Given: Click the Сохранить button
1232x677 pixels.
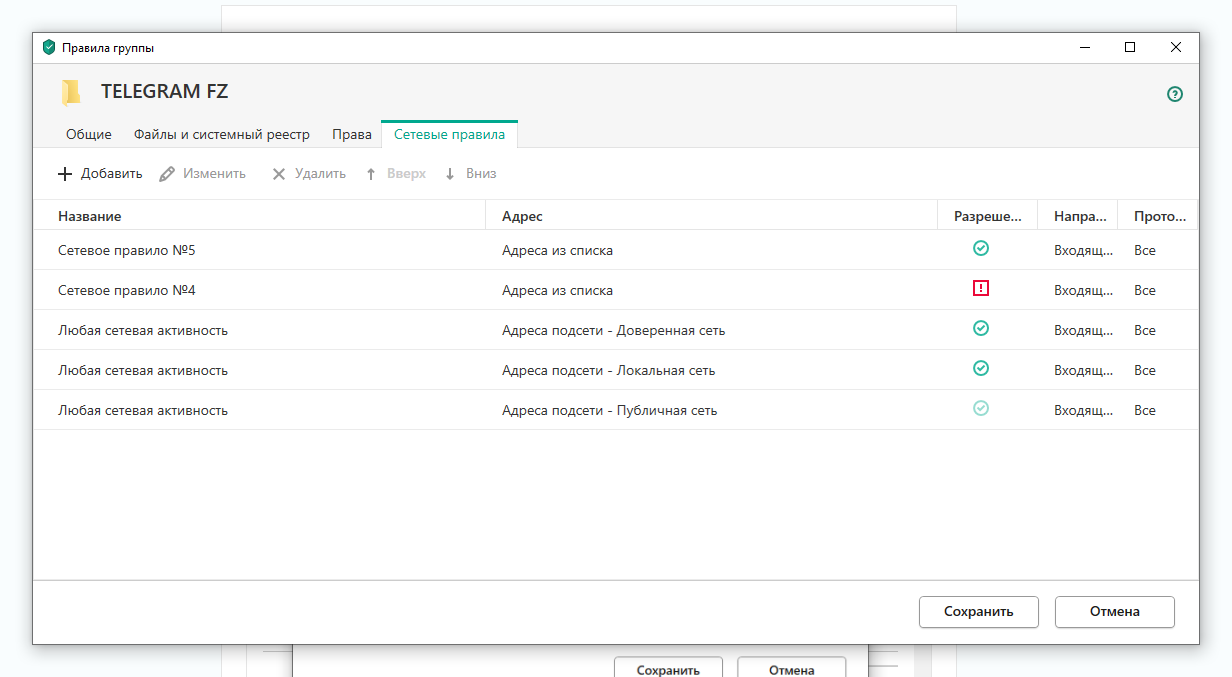Looking at the screenshot, I should pyautogui.click(x=979, y=612).
